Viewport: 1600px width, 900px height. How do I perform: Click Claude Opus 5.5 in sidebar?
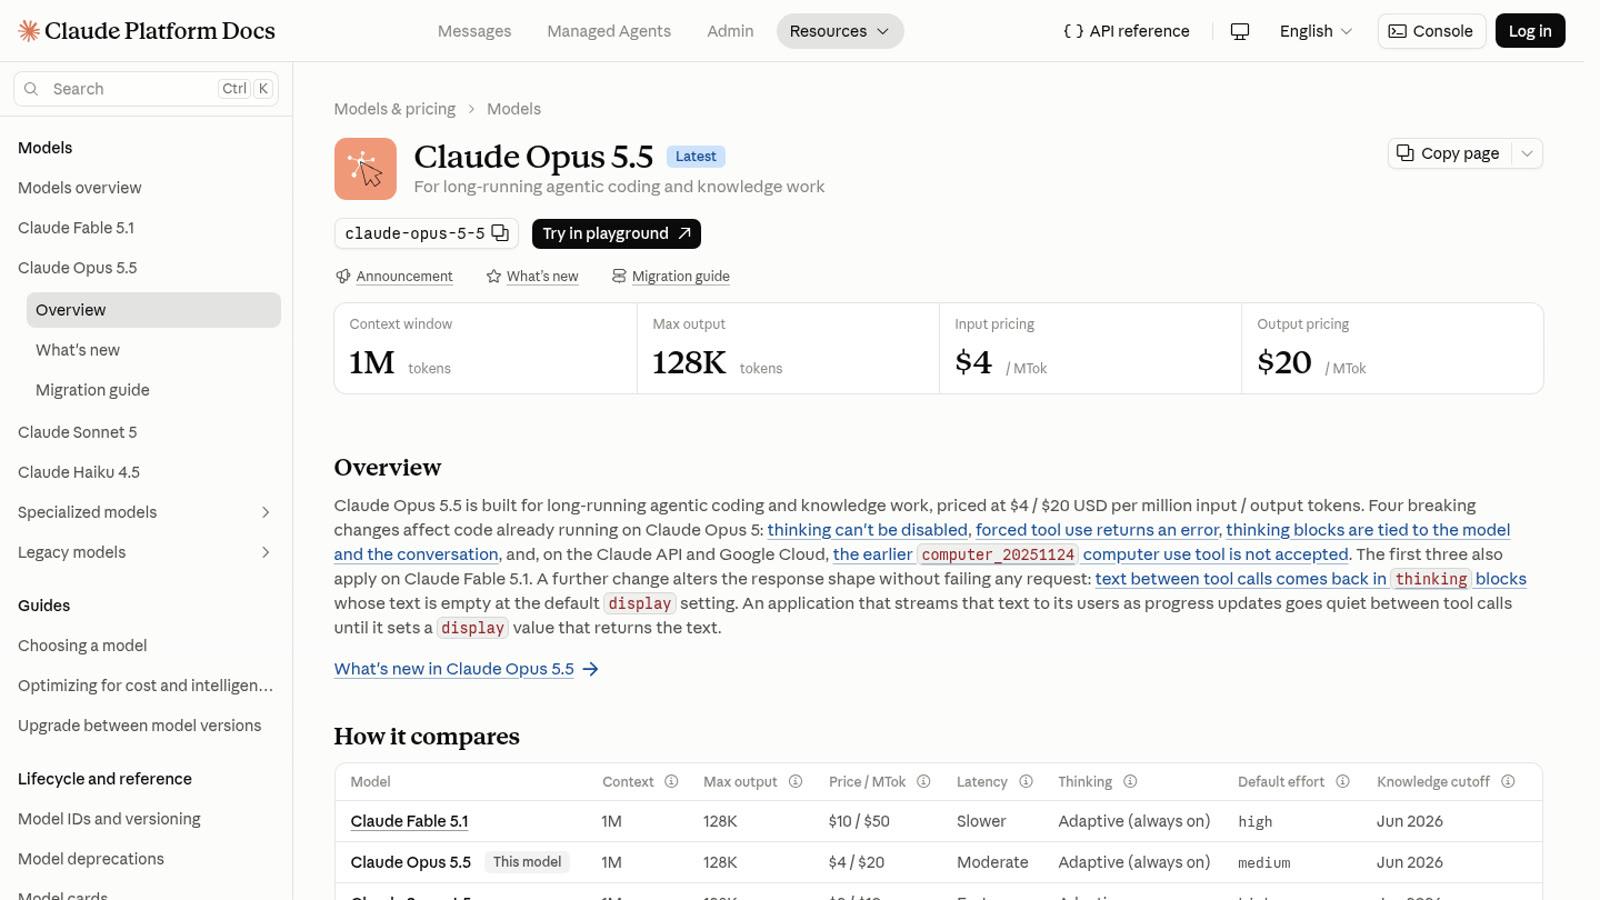pos(77,268)
